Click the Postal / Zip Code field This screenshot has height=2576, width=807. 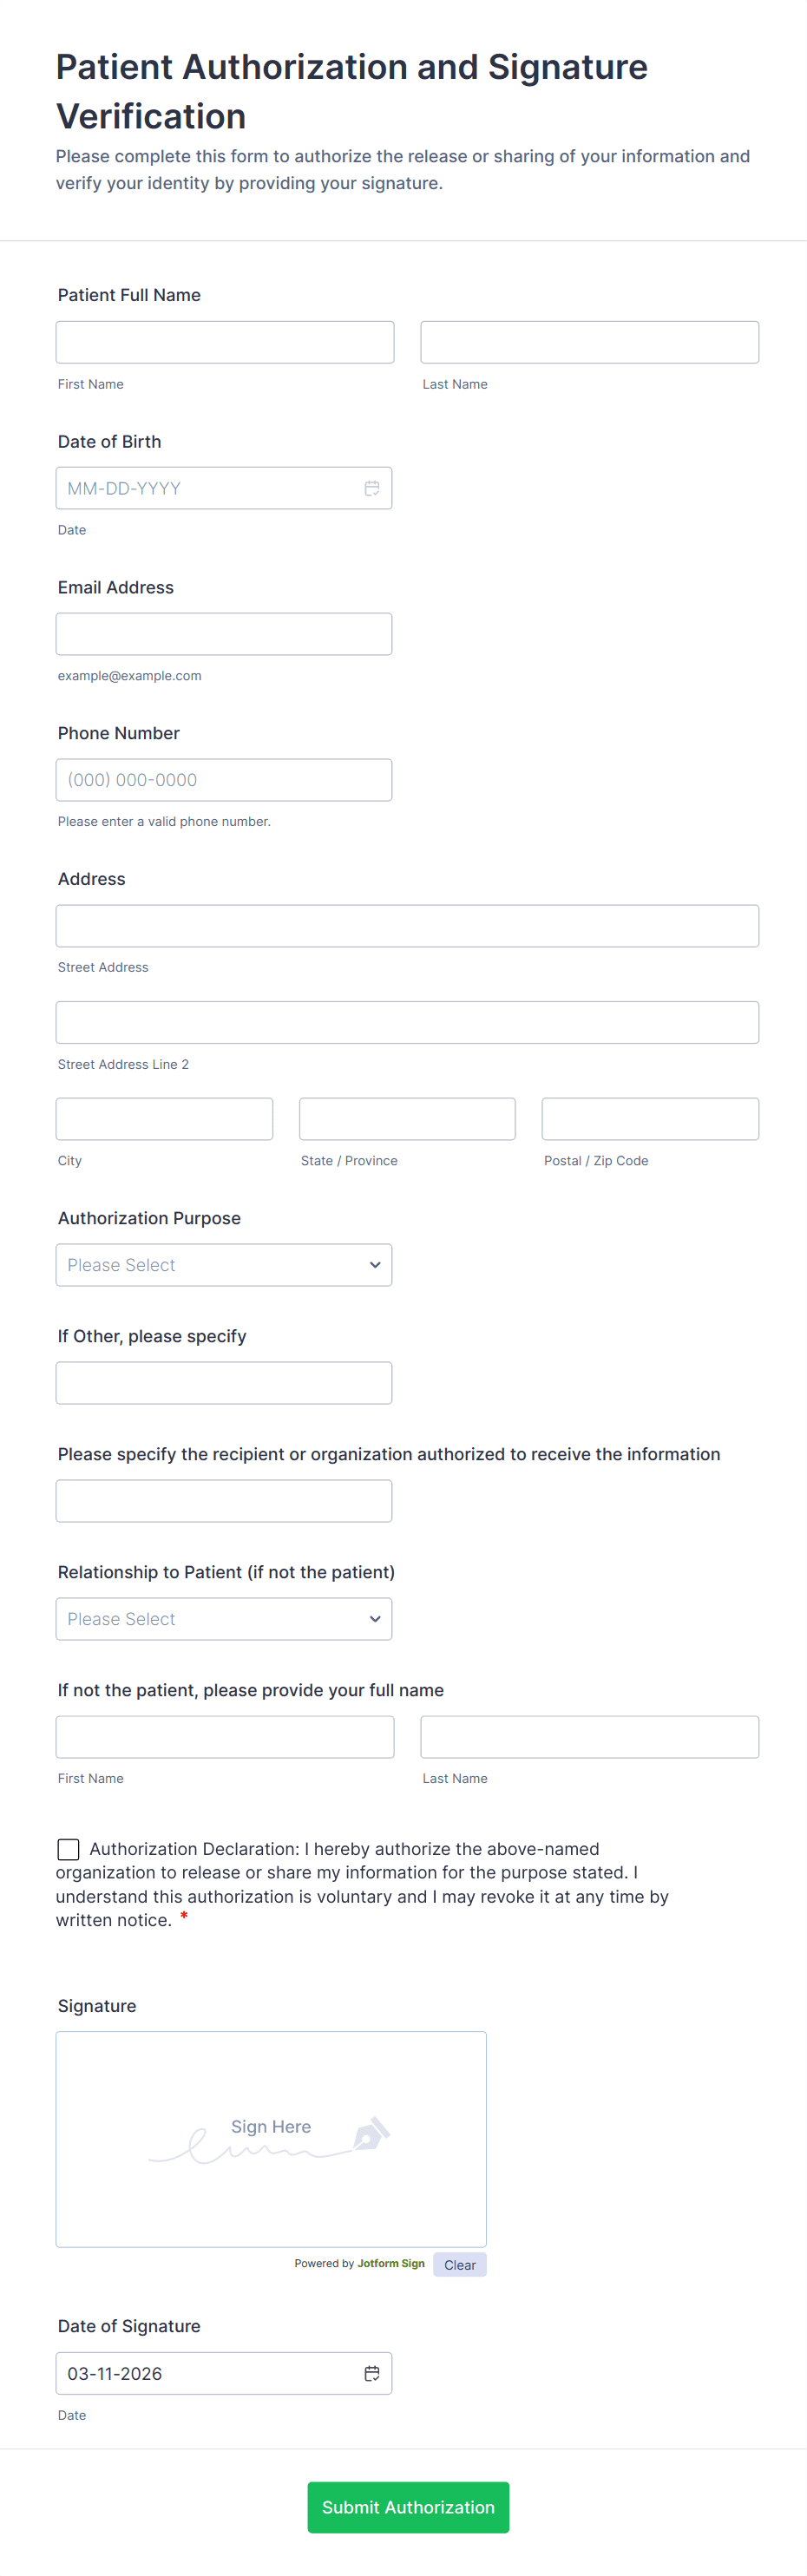650,1119
